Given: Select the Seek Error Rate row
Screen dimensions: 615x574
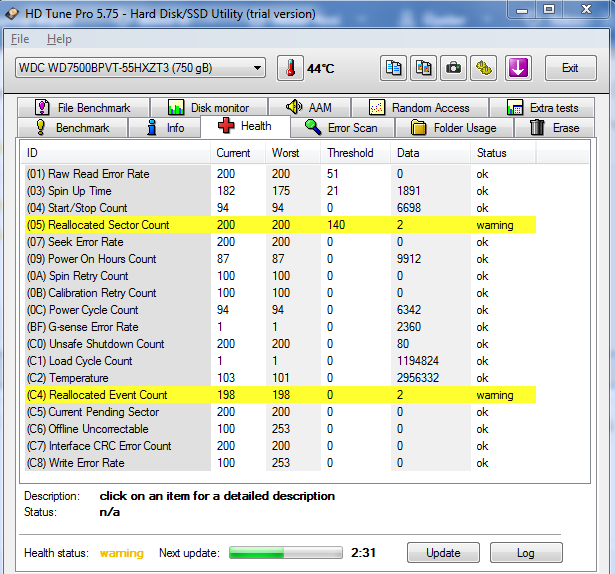Looking at the screenshot, I should 280,242.
